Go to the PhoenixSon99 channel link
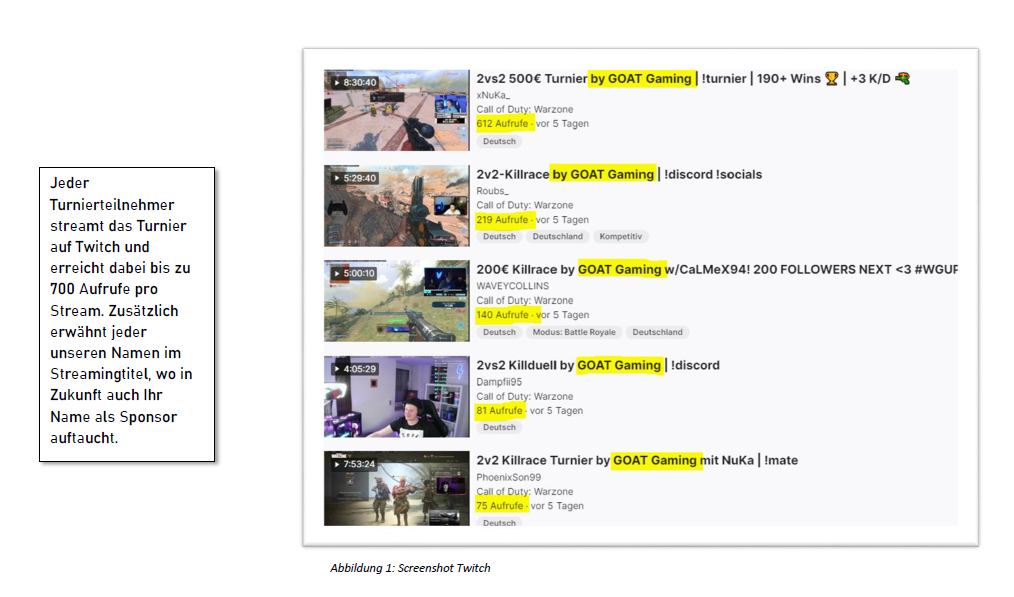The image size is (1014, 597). coord(508,477)
